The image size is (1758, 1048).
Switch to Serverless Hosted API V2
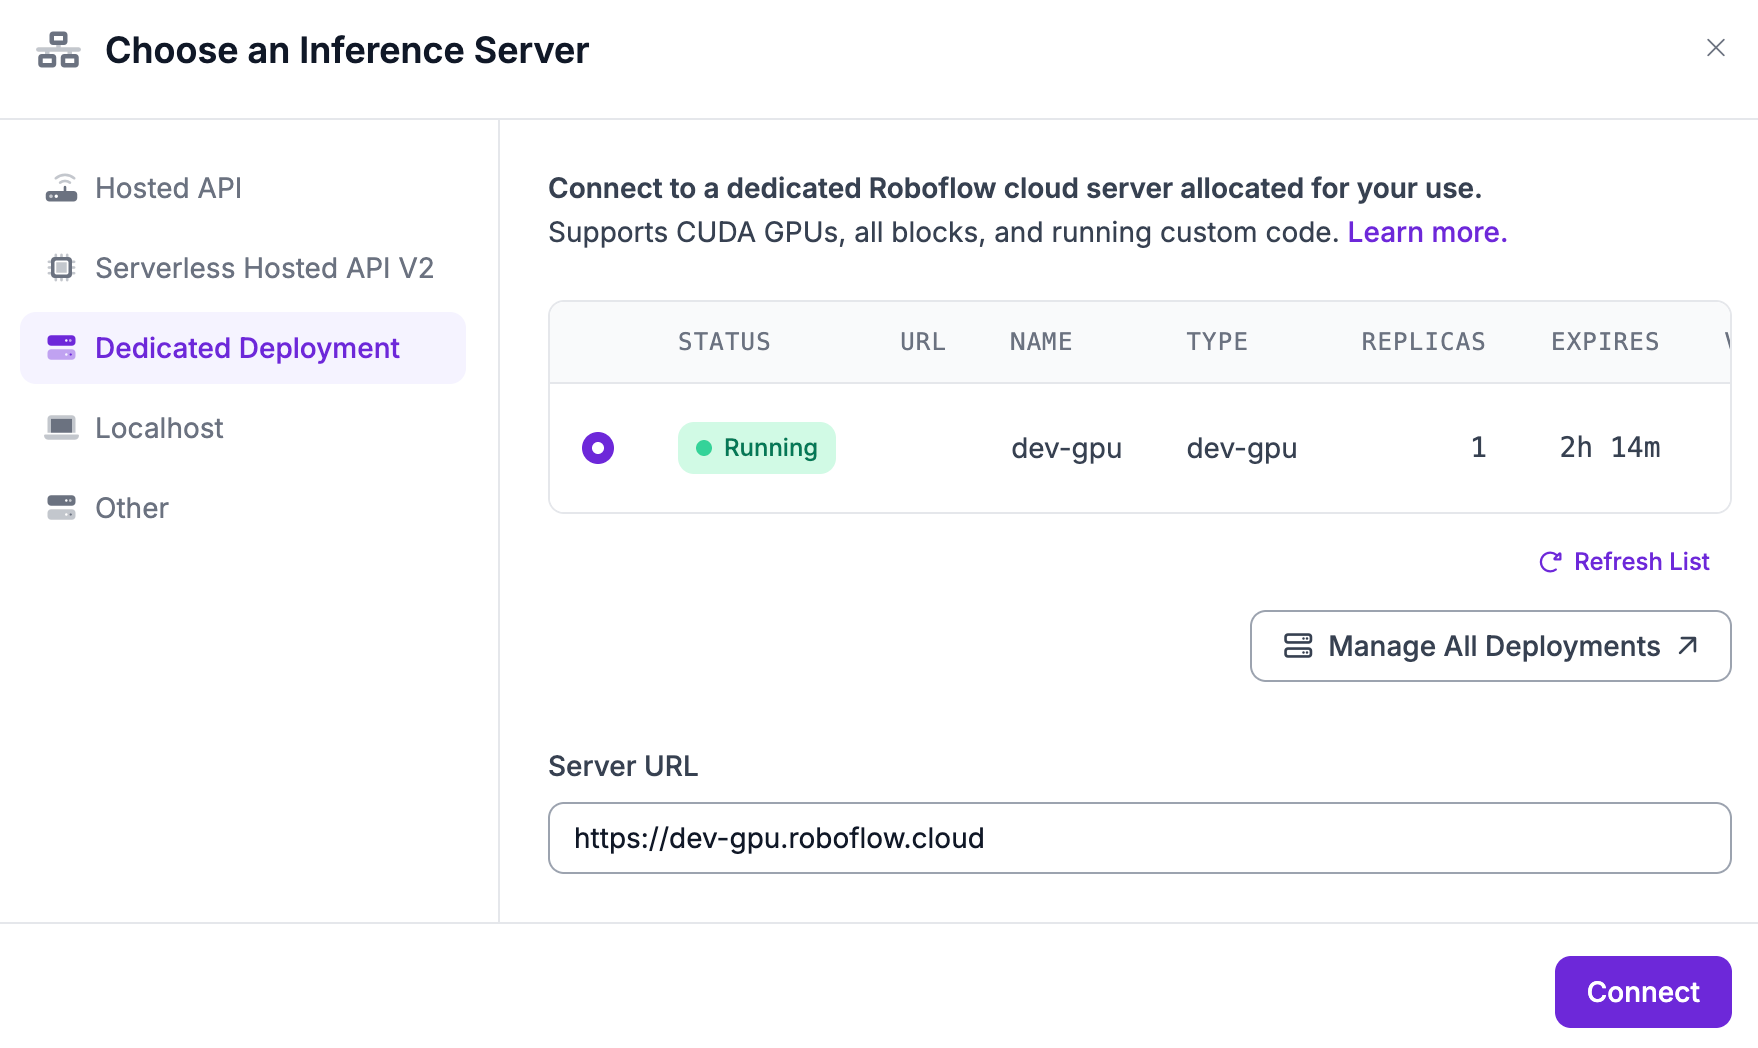click(264, 268)
